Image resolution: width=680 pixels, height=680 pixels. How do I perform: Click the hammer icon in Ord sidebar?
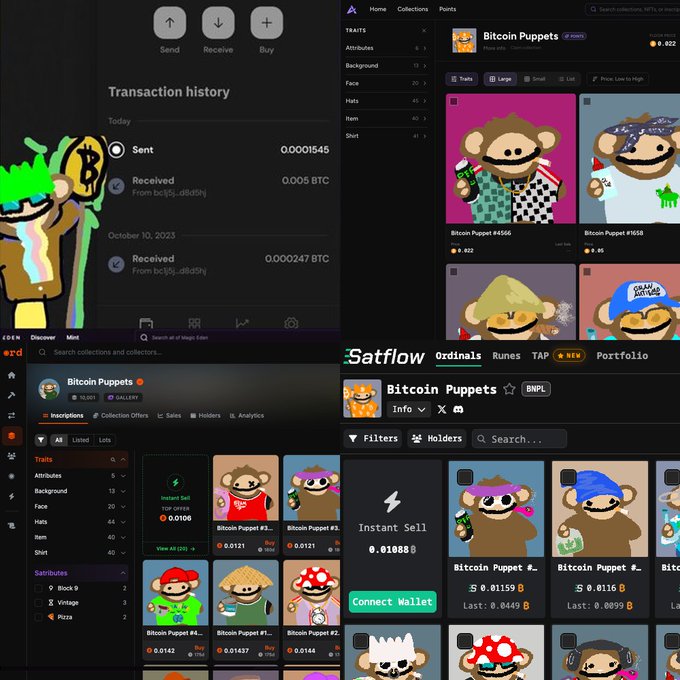(x=12, y=395)
